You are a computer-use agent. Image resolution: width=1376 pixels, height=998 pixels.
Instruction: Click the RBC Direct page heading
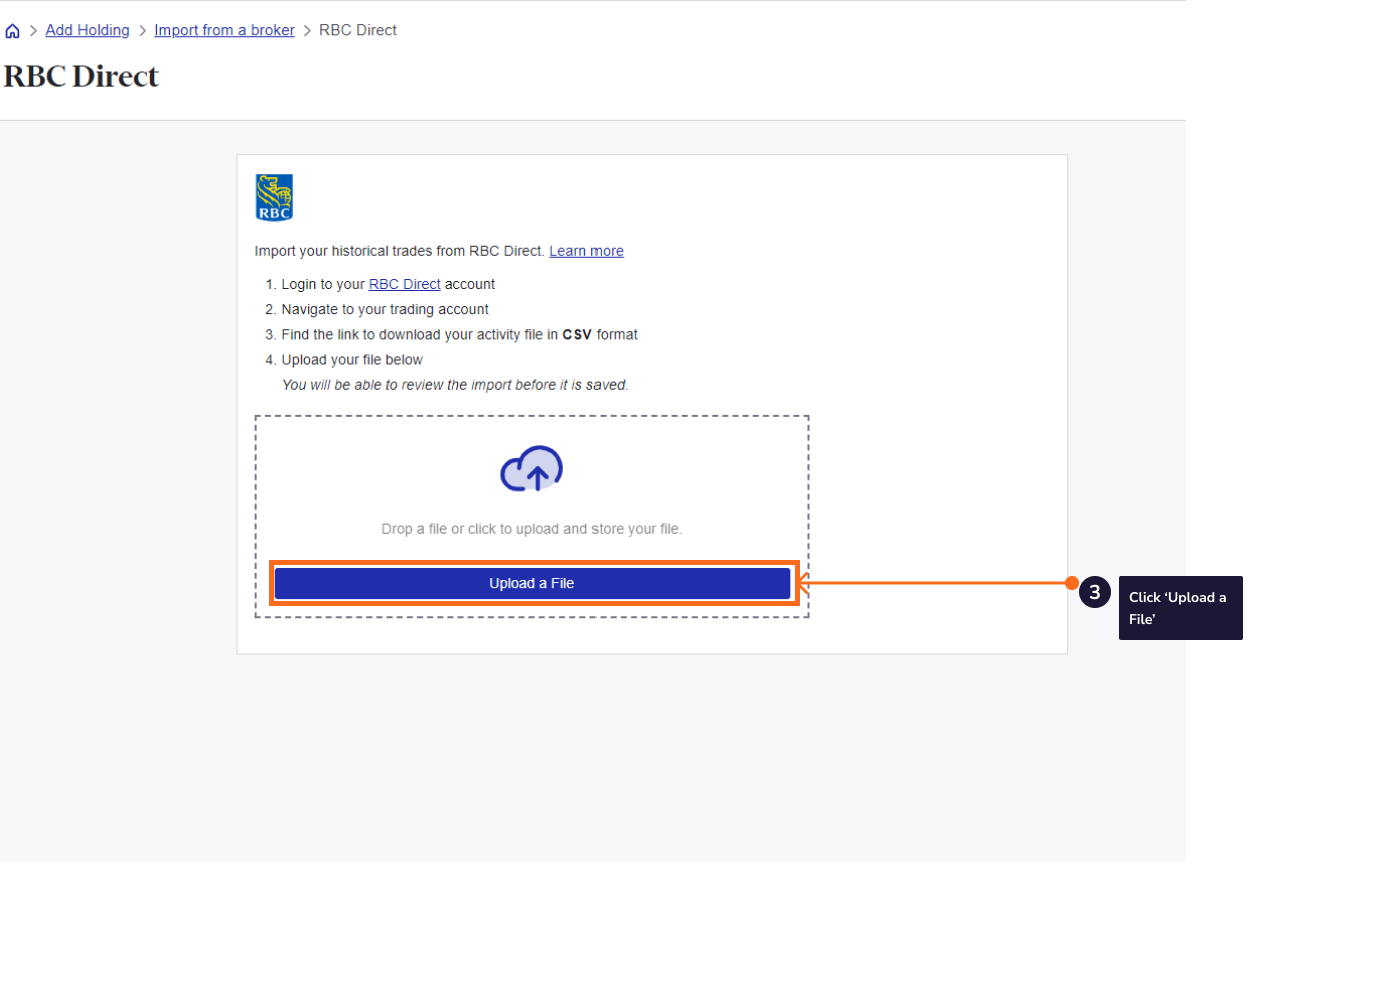click(x=81, y=76)
